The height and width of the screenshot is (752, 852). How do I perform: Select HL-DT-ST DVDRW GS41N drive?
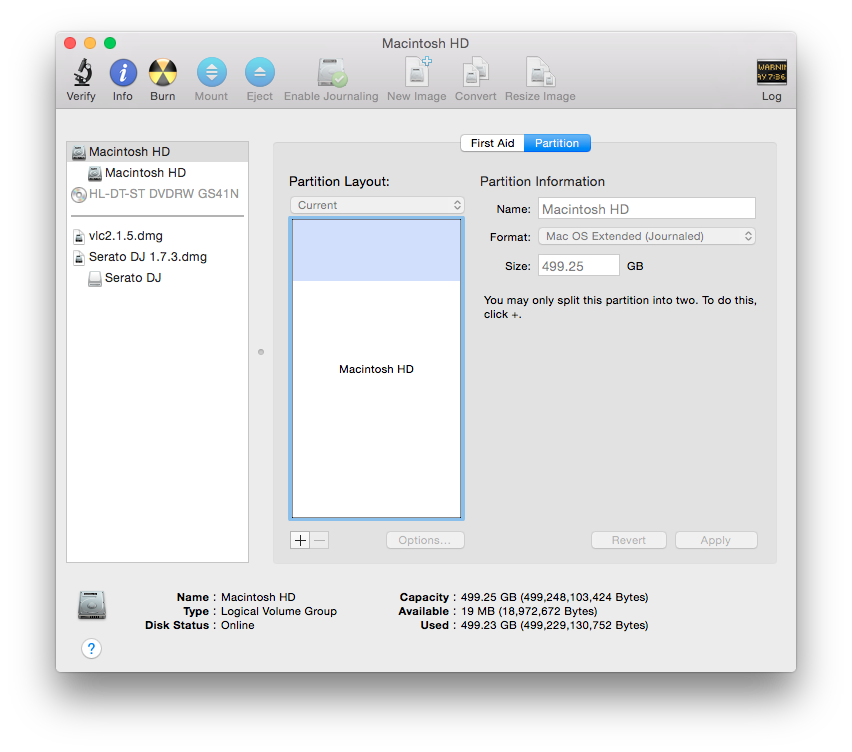point(158,194)
